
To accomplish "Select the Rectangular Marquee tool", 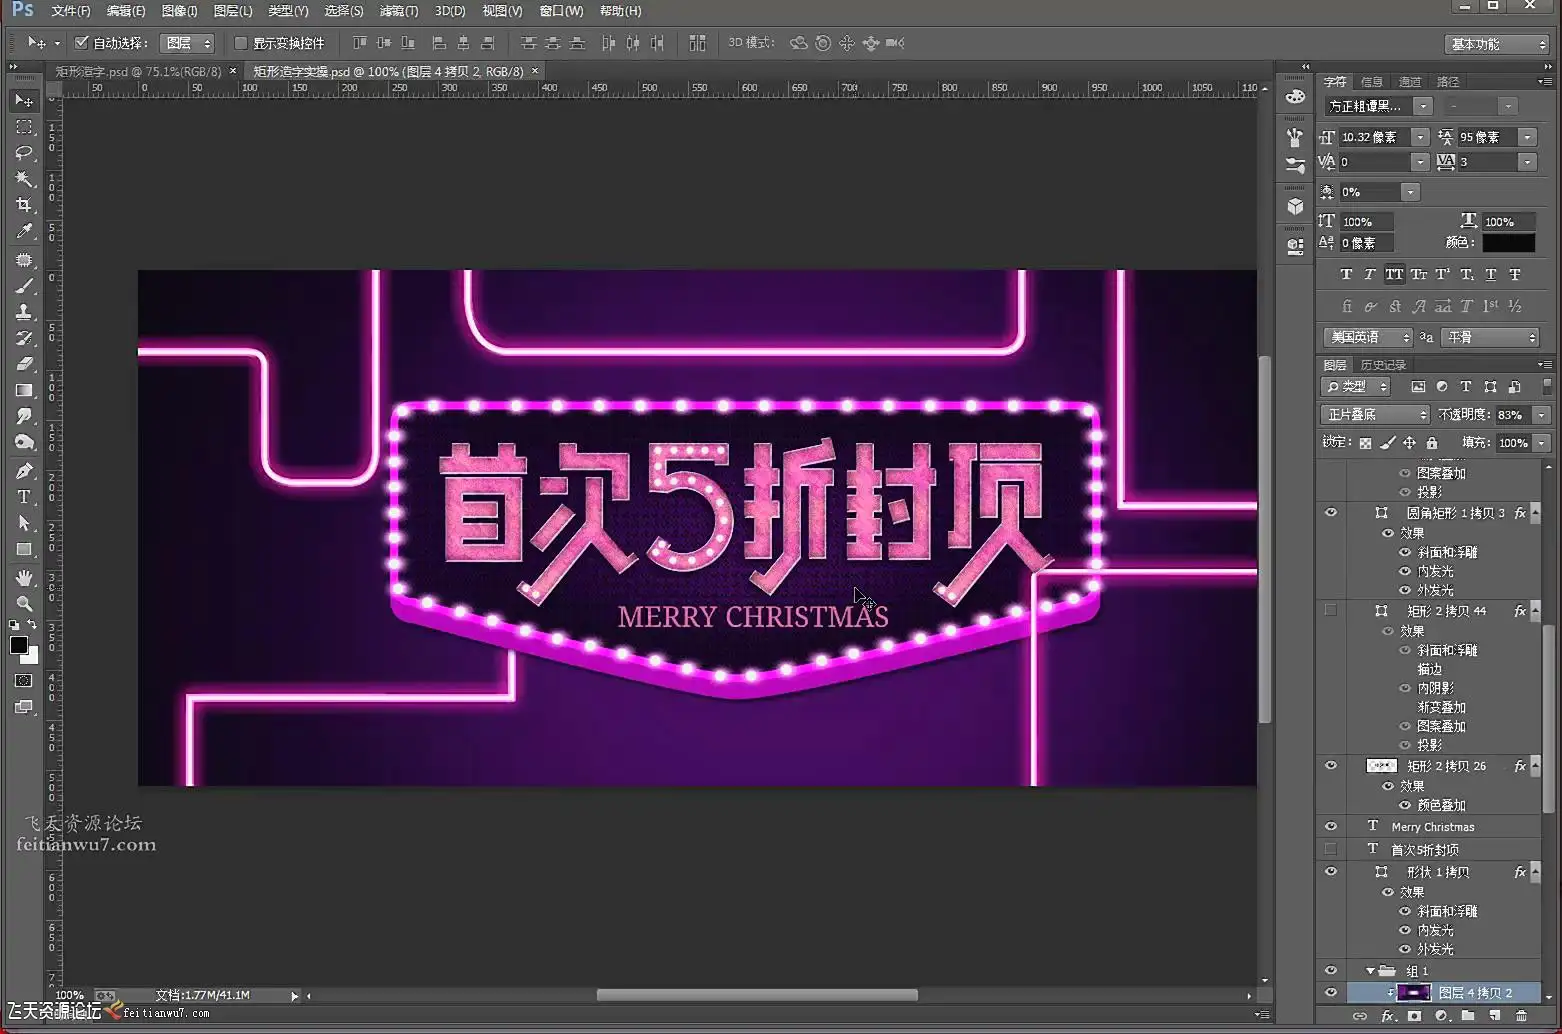I will (24, 127).
